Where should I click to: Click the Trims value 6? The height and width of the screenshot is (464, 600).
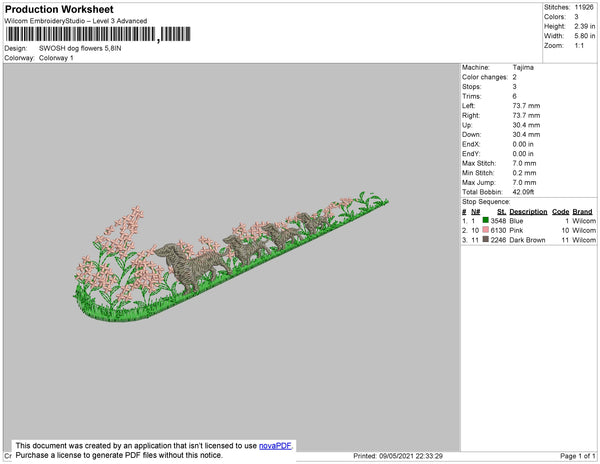(x=515, y=96)
